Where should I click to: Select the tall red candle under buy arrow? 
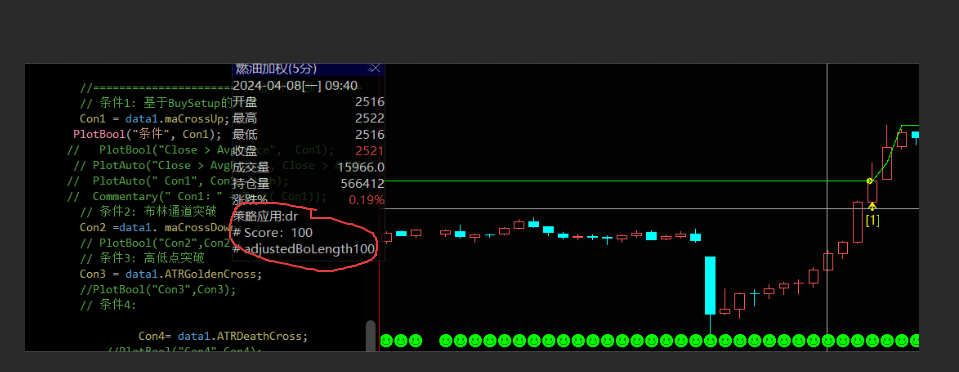[x=858, y=223]
